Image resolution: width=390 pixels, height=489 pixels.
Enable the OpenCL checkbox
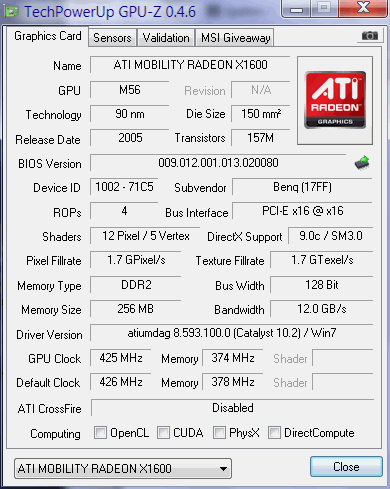pyautogui.click(x=100, y=433)
